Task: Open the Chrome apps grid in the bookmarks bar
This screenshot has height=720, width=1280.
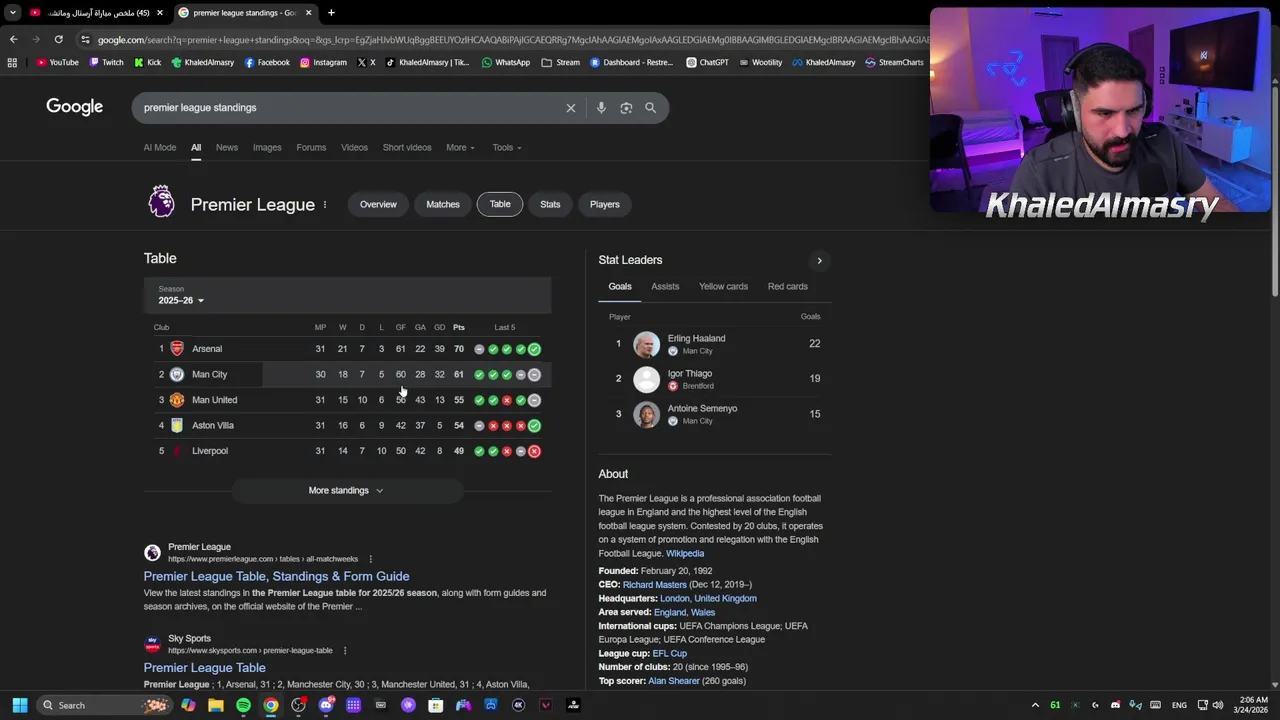Action: point(12,62)
